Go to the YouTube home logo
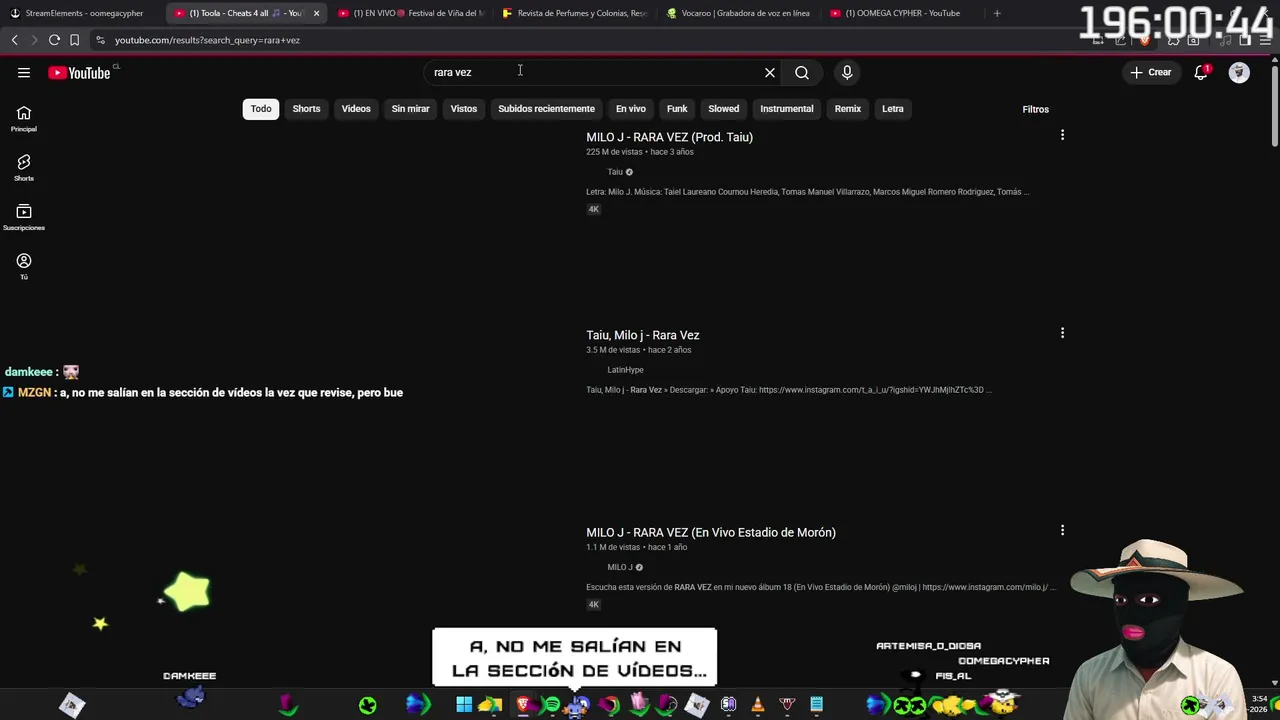1280x720 pixels. (x=79, y=73)
